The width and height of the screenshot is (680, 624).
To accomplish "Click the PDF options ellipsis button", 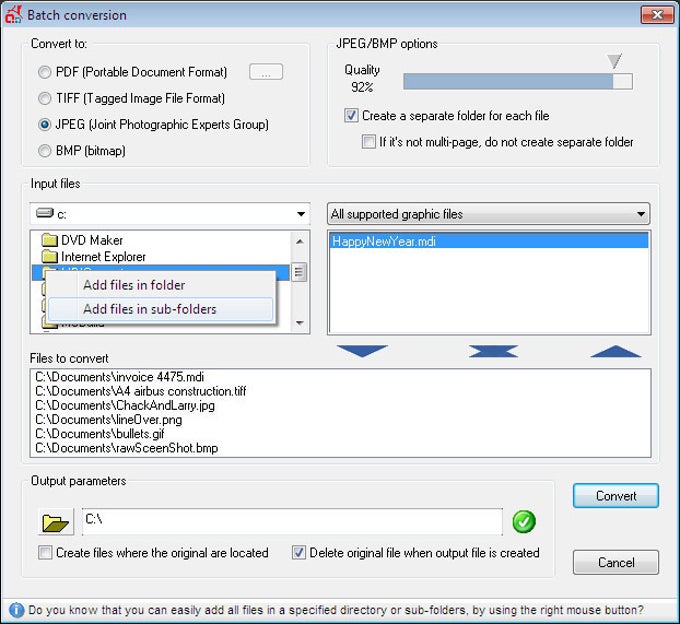I will point(266,72).
